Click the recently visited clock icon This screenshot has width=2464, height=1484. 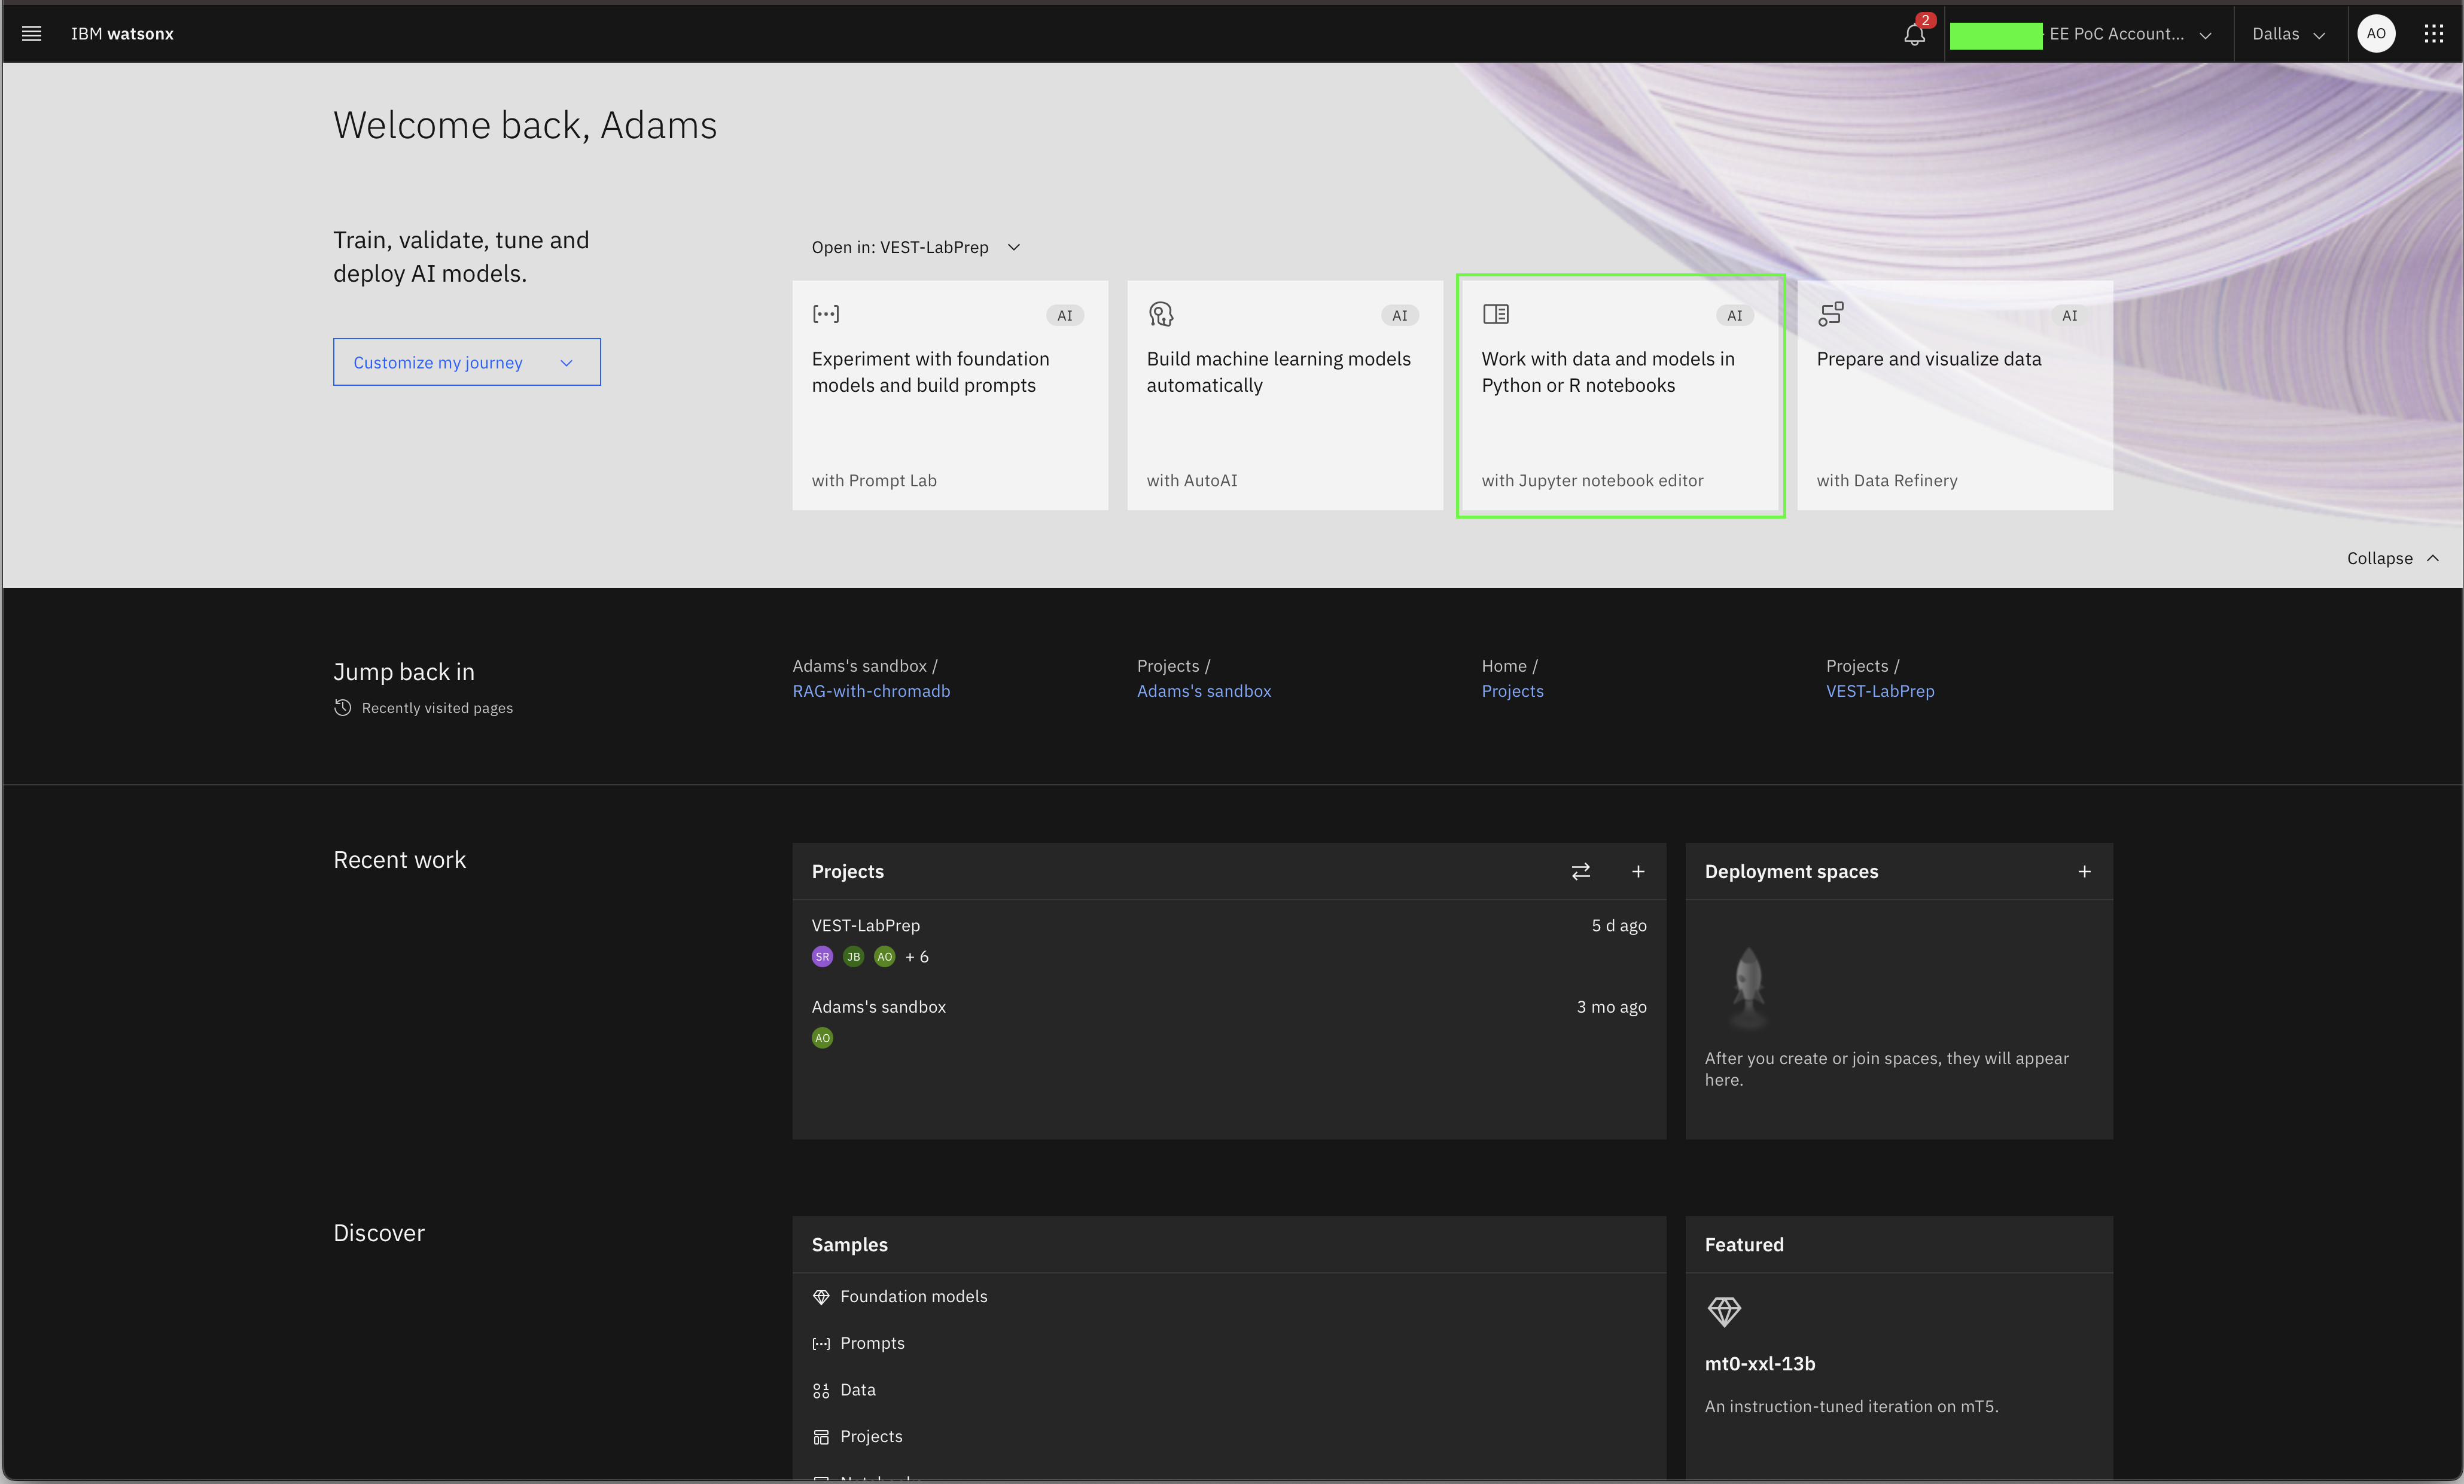click(x=342, y=707)
